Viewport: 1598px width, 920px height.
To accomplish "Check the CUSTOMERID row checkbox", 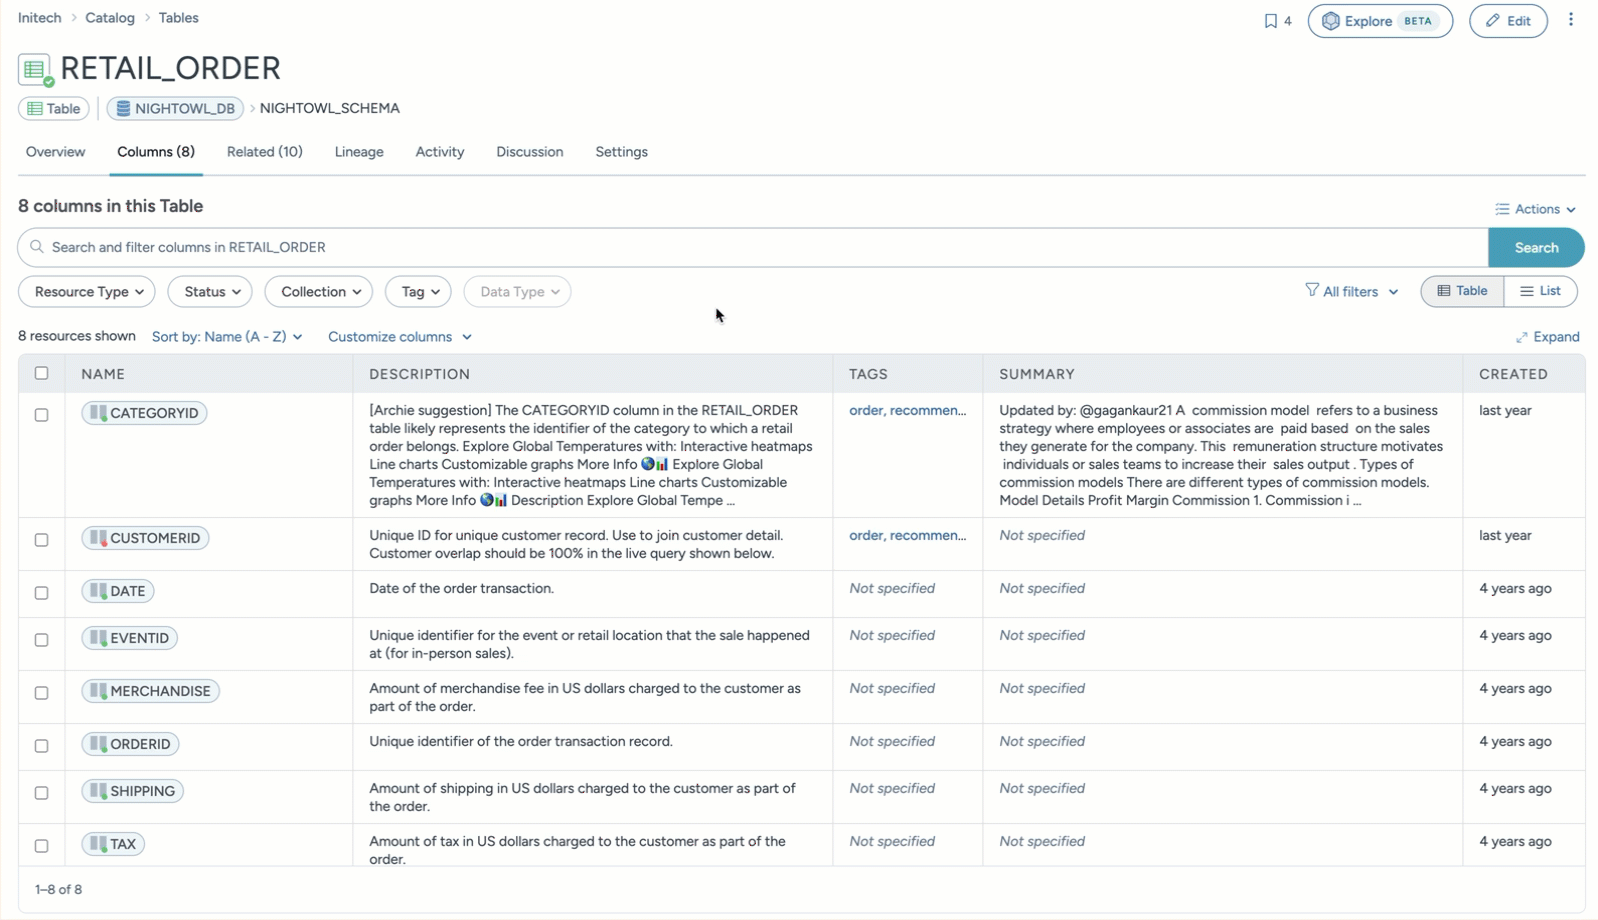I will click(41, 539).
